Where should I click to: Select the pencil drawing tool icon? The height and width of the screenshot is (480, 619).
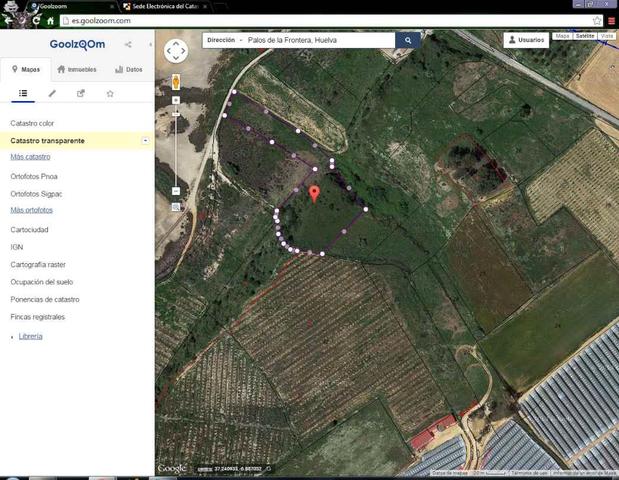point(52,93)
